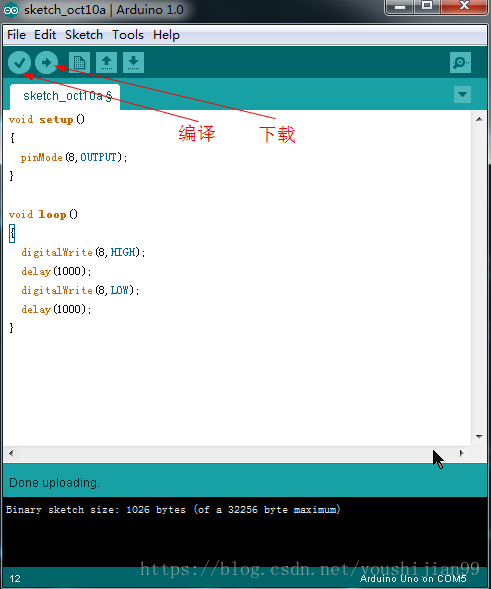Create a new sketch with New icon

tap(80, 62)
